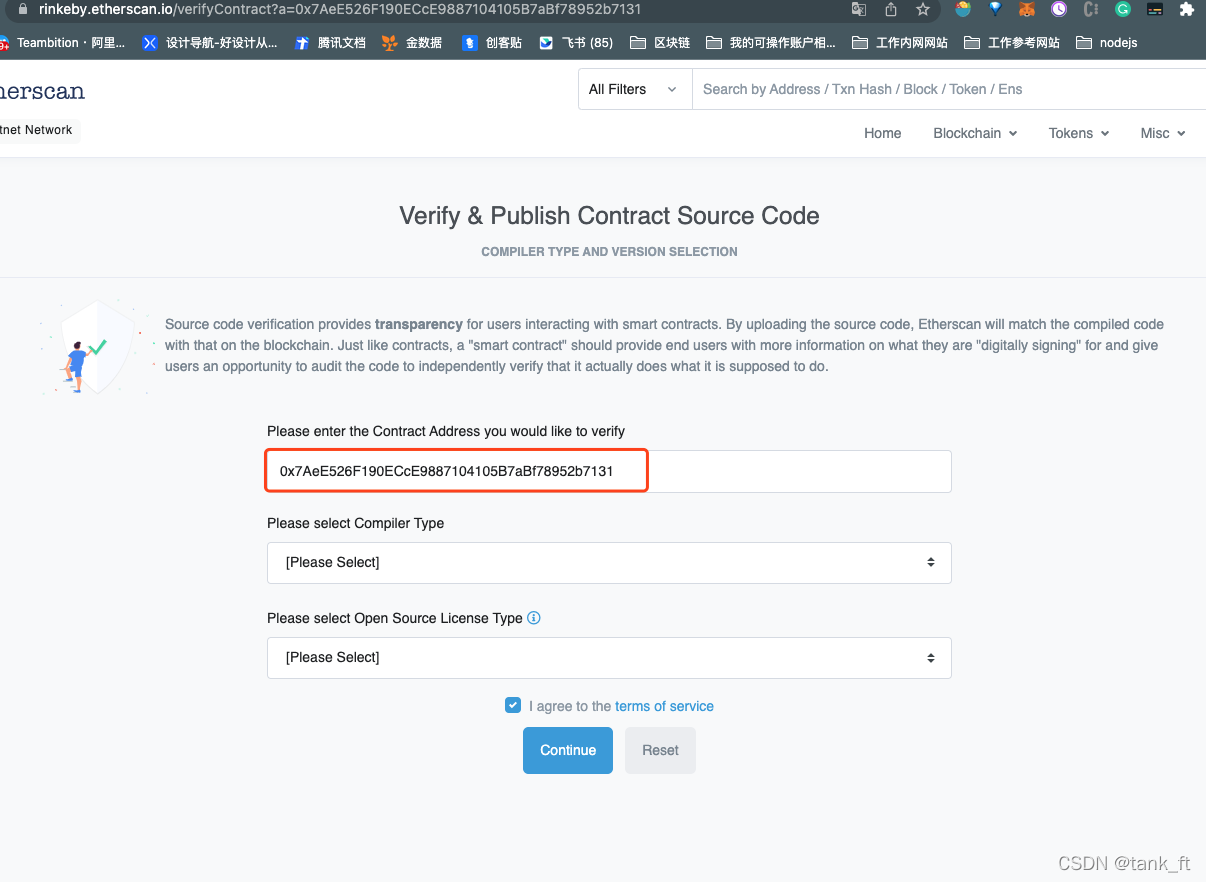Bookmark the page via the star icon
This screenshot has width=1206, height=882.
point(922,9)
